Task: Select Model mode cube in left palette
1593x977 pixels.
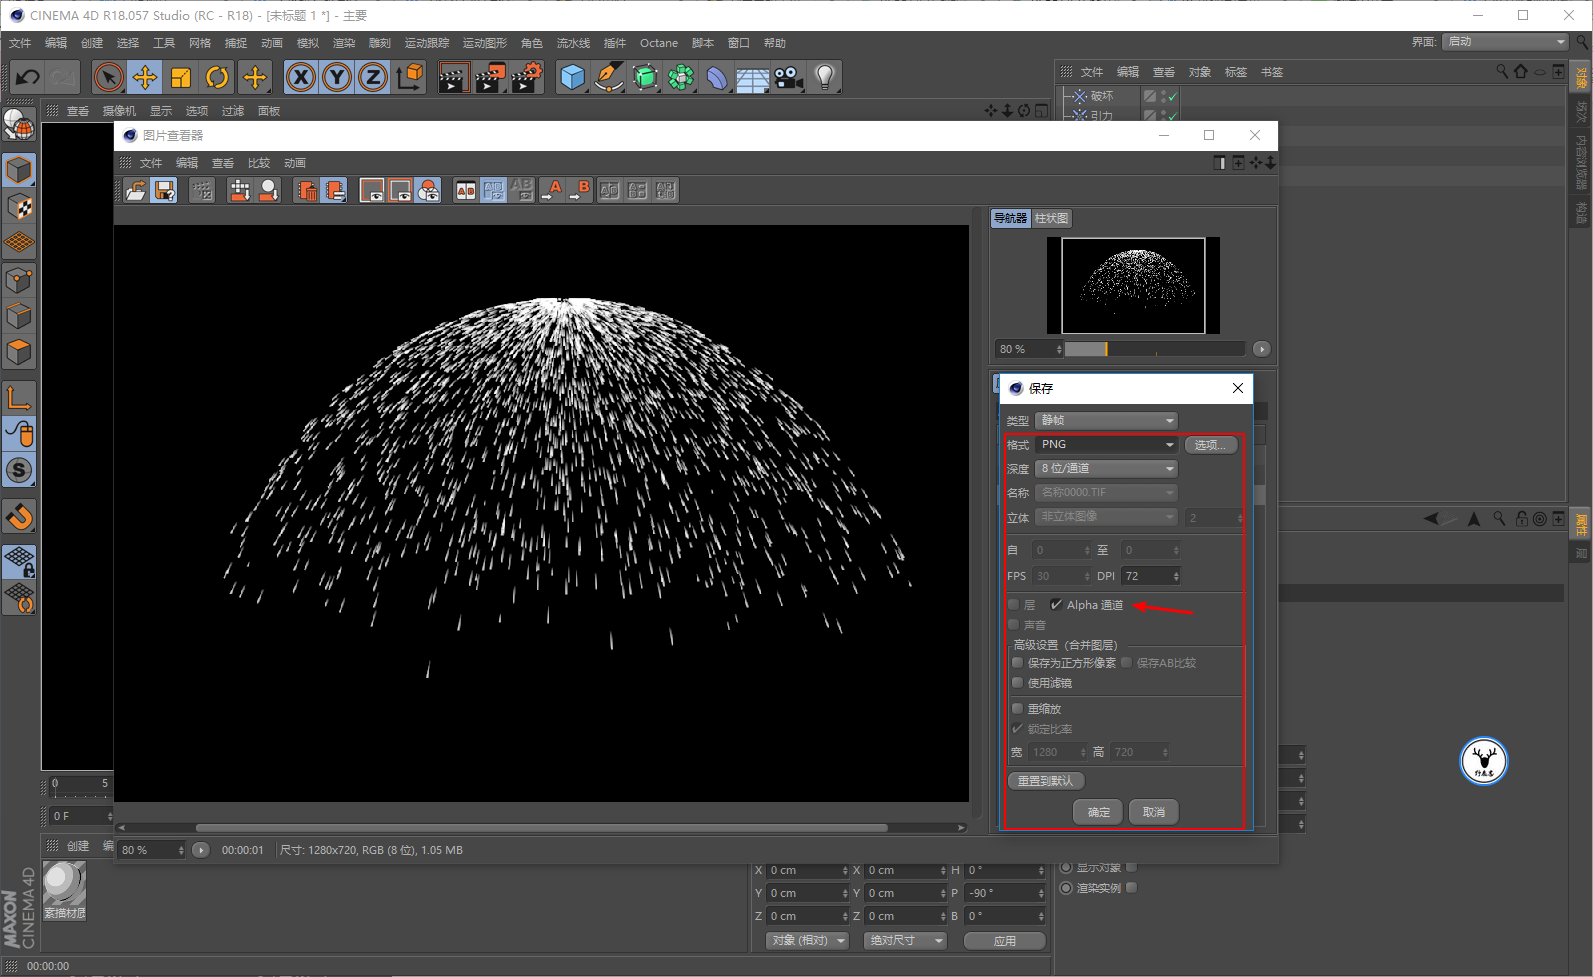Action: [x=19, y=171]
